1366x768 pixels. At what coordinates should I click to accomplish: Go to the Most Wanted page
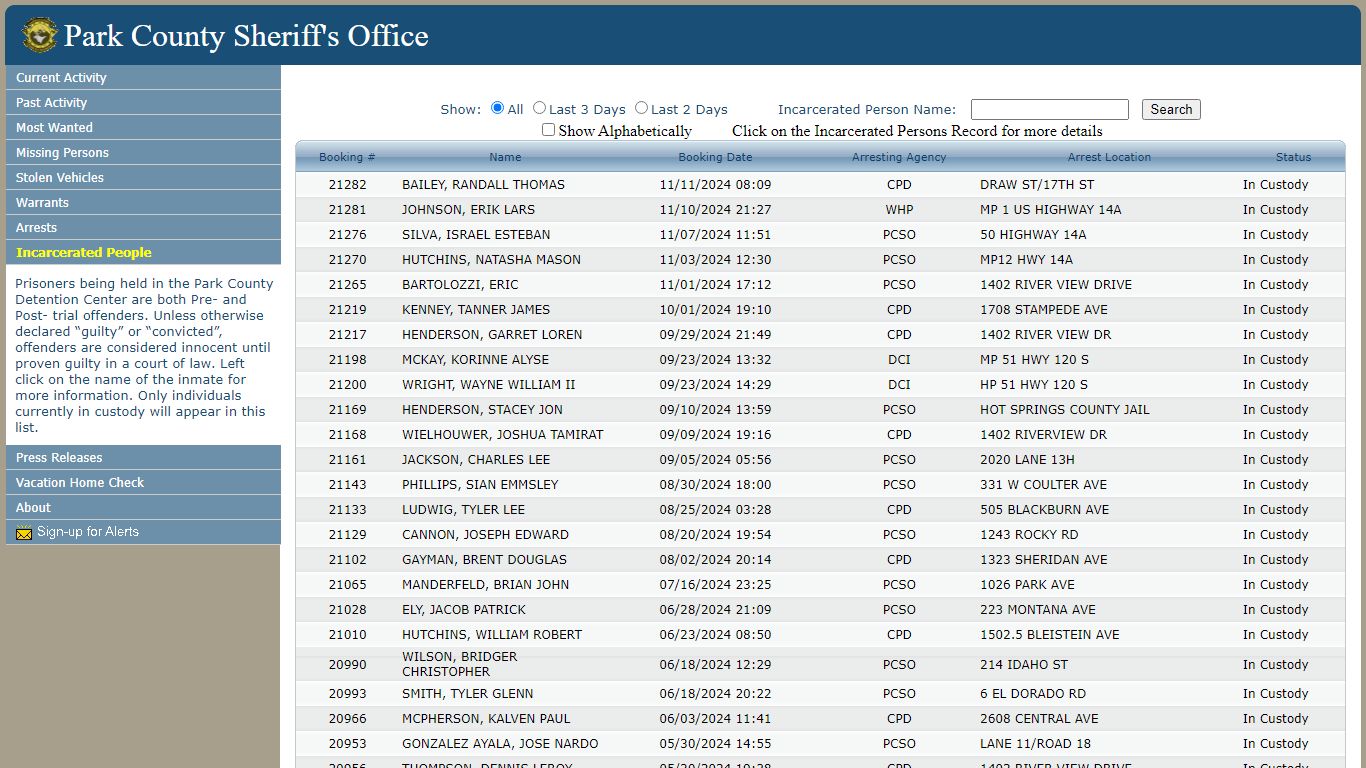click(143, 127)
